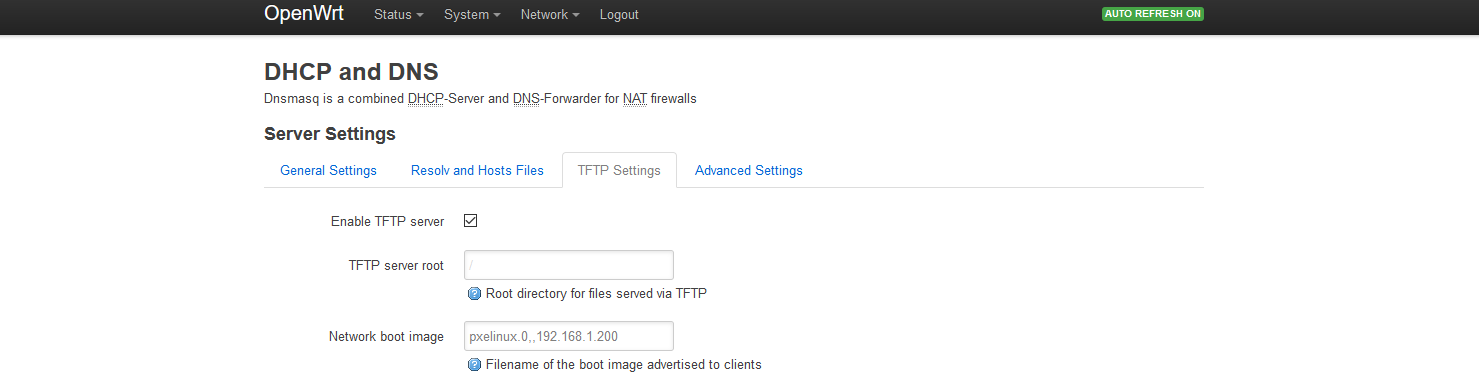1479x391 pixels.
Task: Click the Logout link
Action: click(619, 15)
